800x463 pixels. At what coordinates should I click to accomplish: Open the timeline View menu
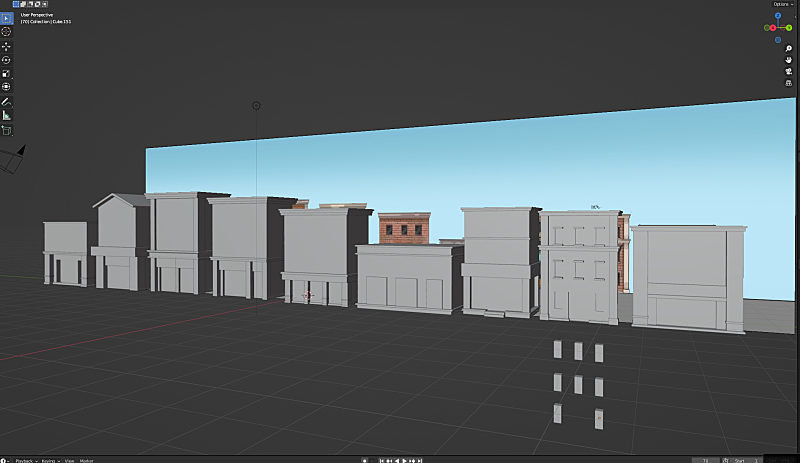(x=69, y=460)
